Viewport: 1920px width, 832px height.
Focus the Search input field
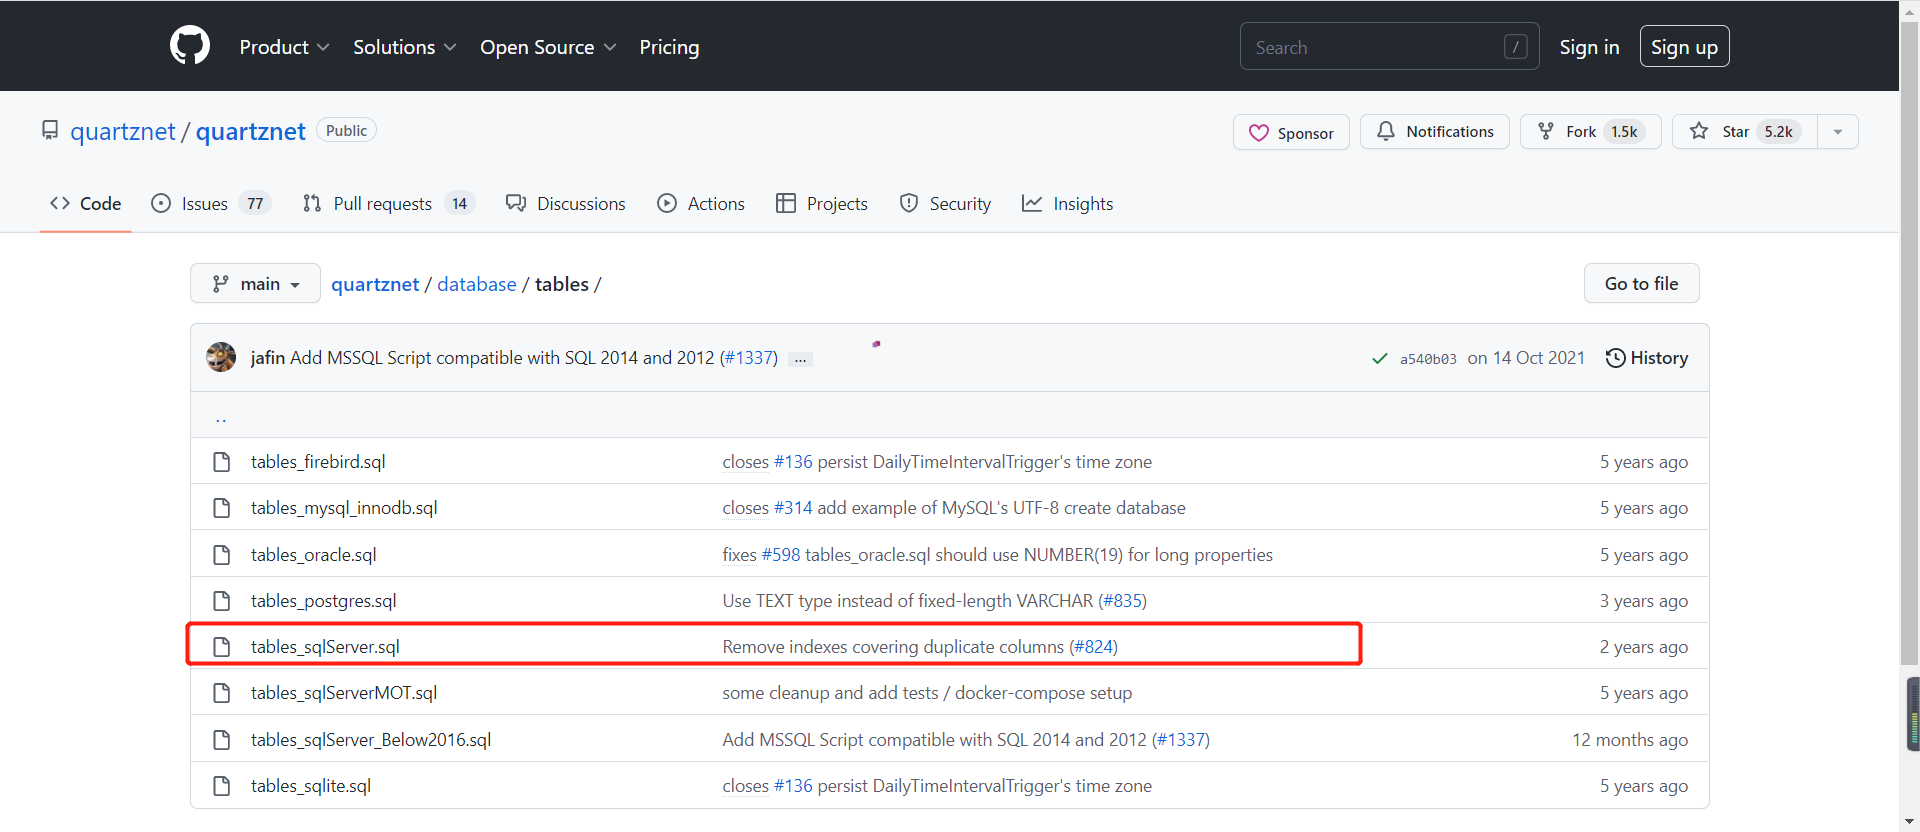[1375, 47]
